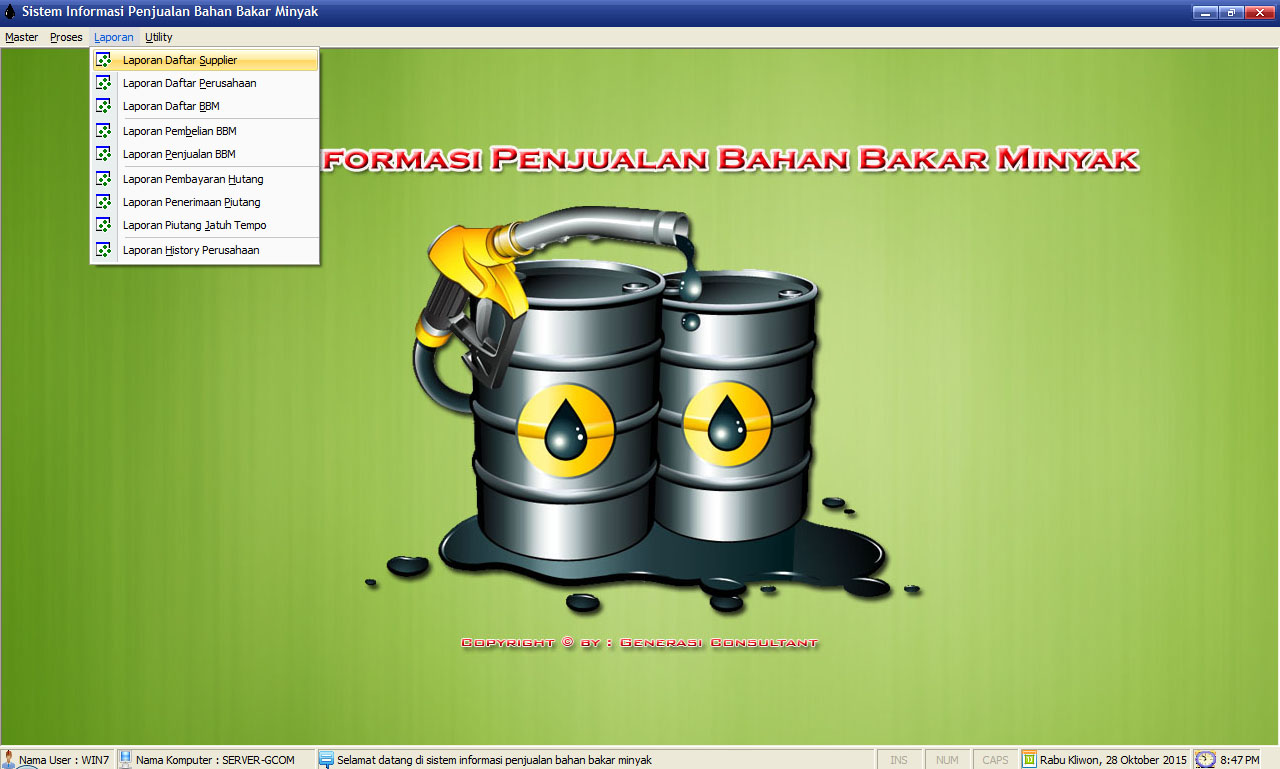Click the CAPS indicator in status bar
1280x769 pixels.
994,760
